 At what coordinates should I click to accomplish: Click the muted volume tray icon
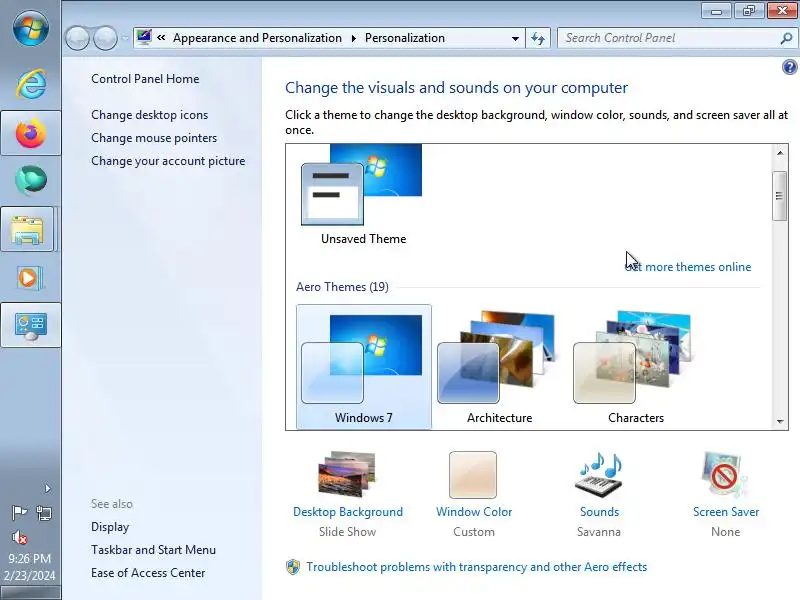click(19, 537)
